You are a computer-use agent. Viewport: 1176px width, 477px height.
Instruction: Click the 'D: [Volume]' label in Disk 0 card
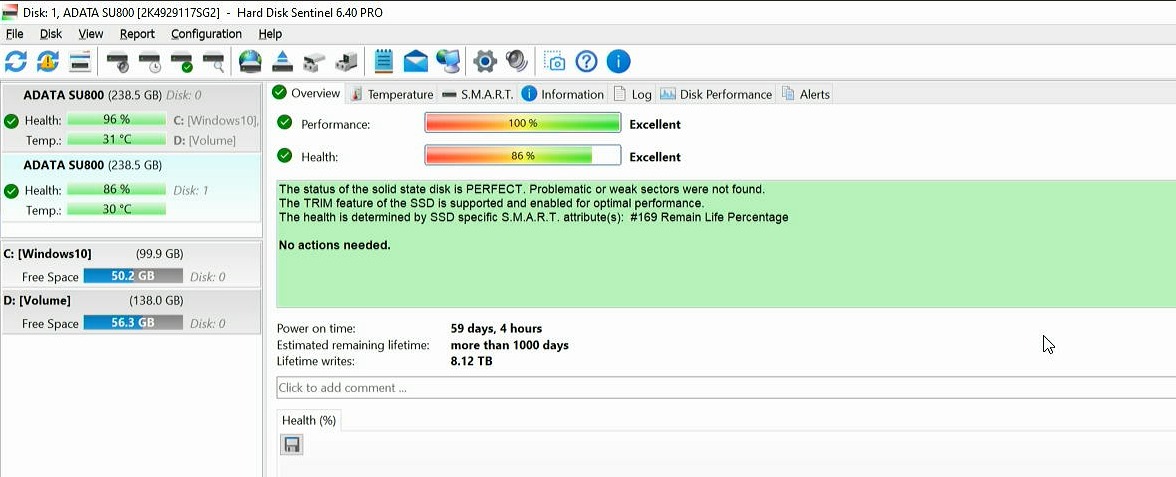pos(204,140)
